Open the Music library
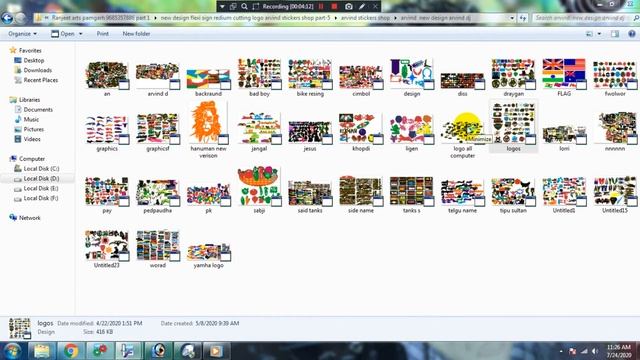Screen dimensions: 640x360 [x=31, y=120]
